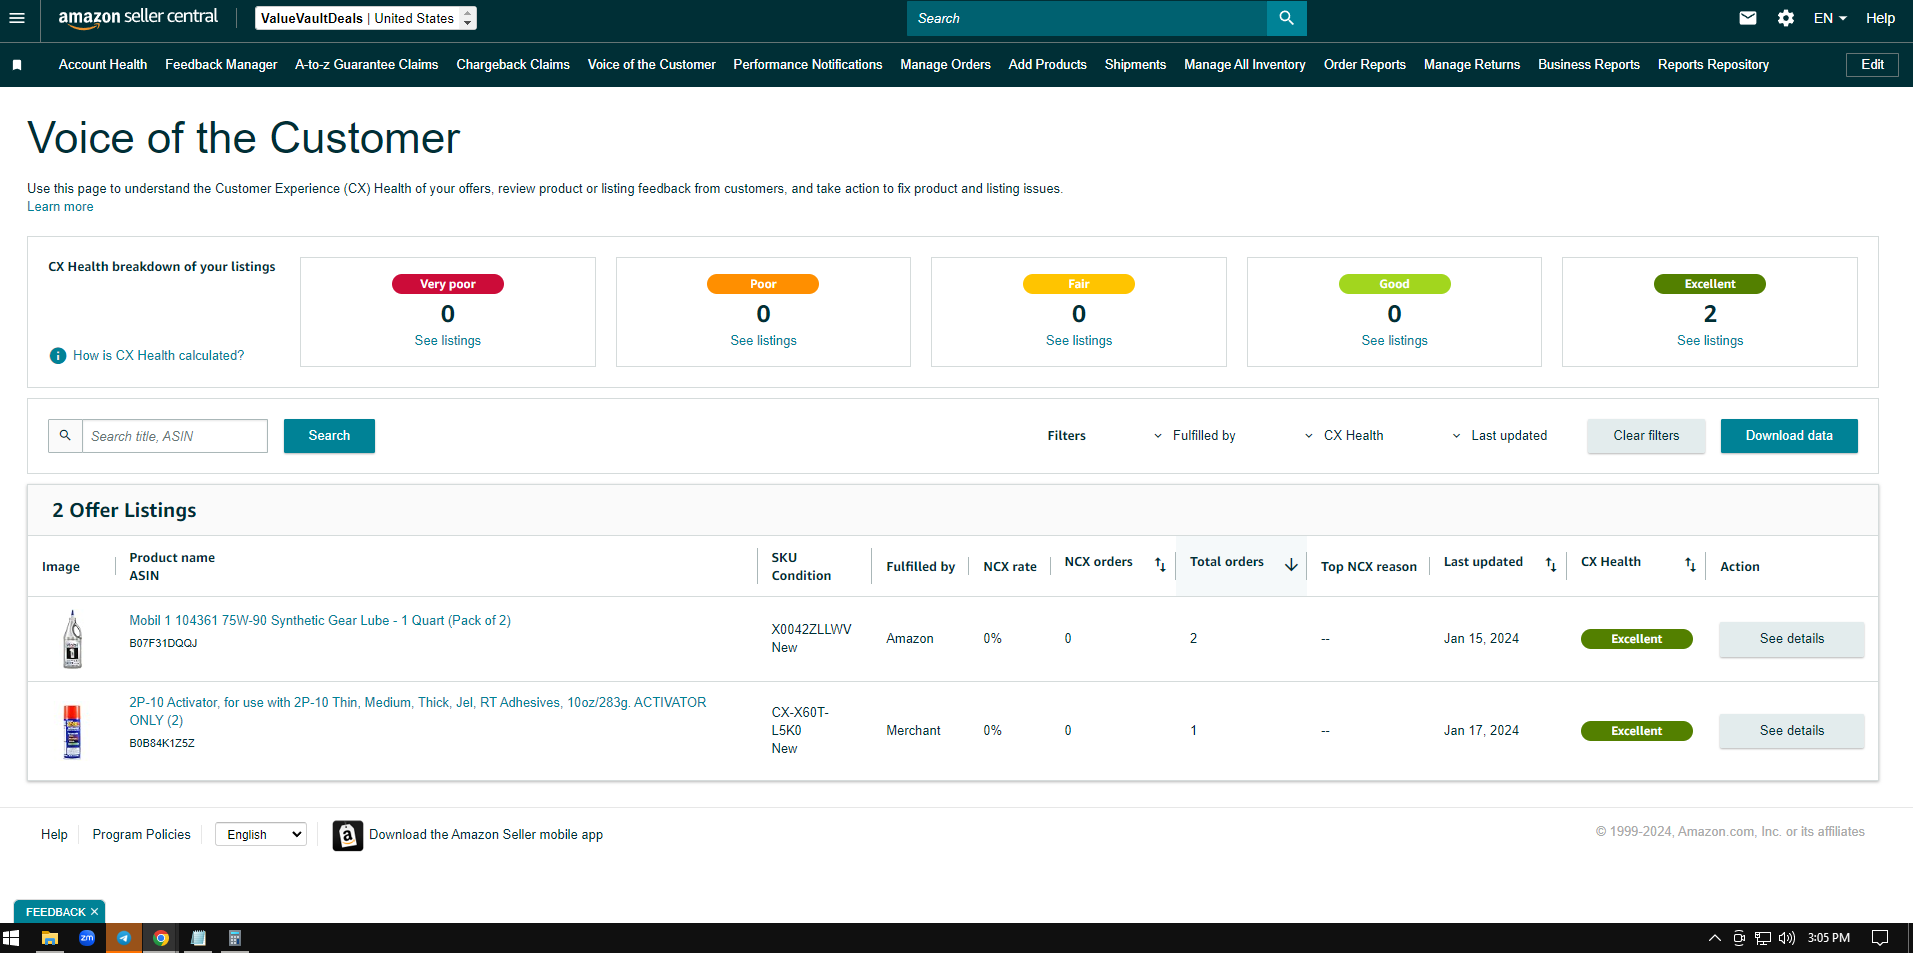Open Program Policies in footer

141,835
